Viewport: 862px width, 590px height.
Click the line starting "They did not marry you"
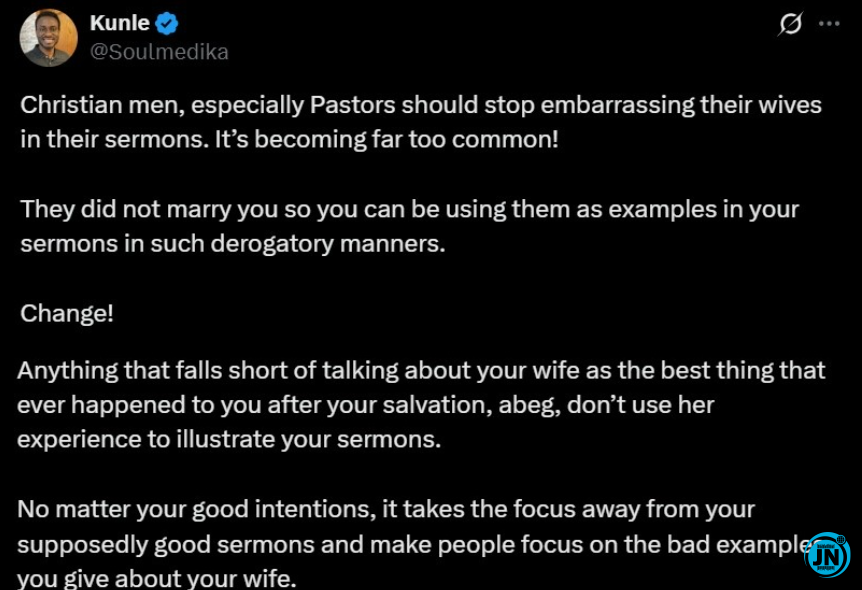[409, 210]
